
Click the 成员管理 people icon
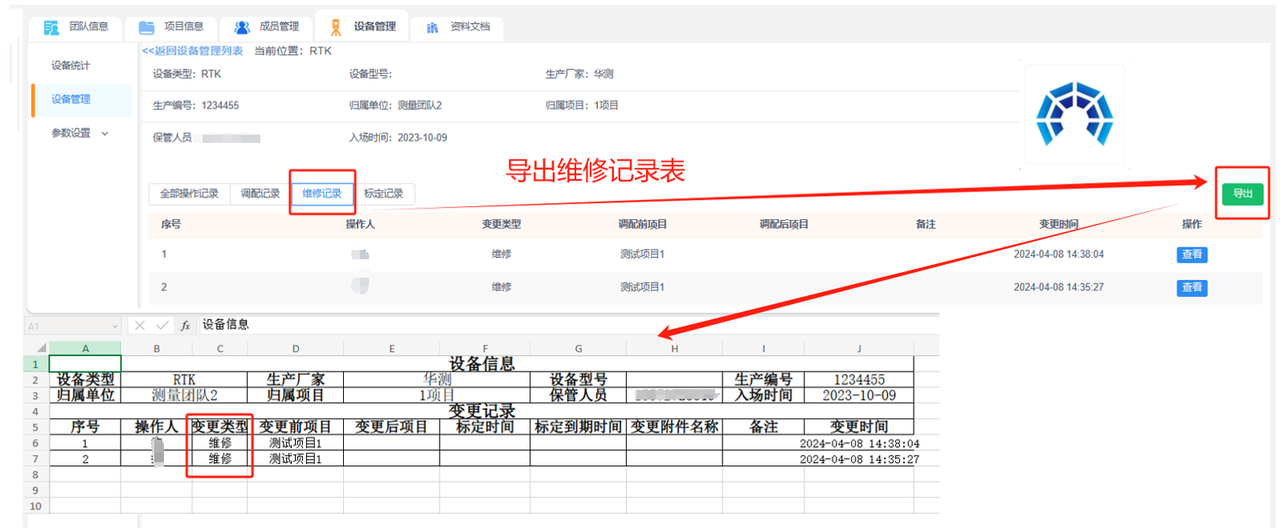[242, 27]
